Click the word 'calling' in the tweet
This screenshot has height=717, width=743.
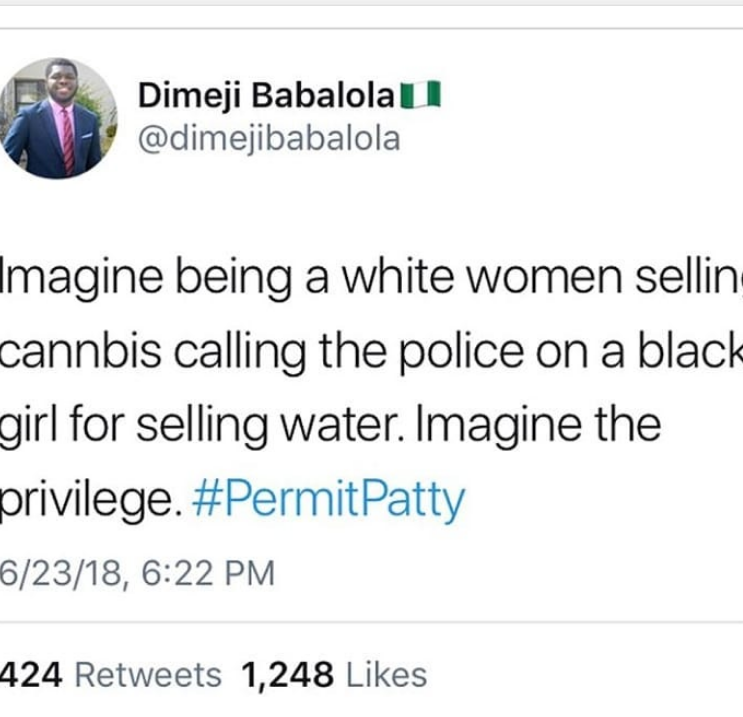point(240,353)
